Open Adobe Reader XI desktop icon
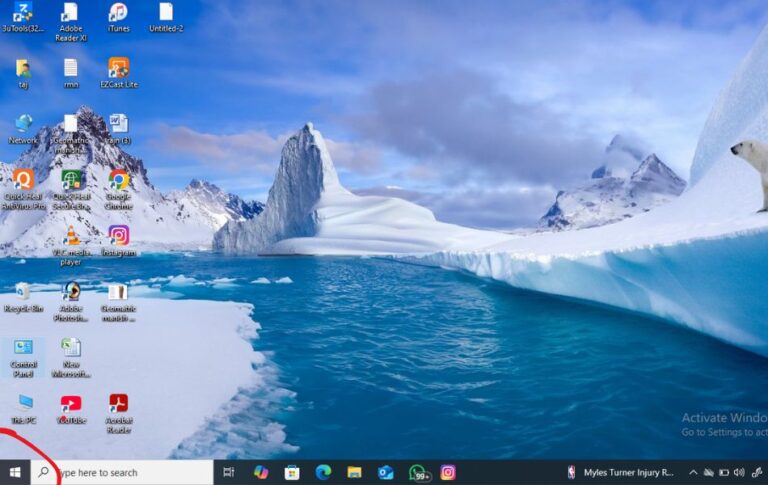Screen dimensions: 768x485 click(70, 13)
